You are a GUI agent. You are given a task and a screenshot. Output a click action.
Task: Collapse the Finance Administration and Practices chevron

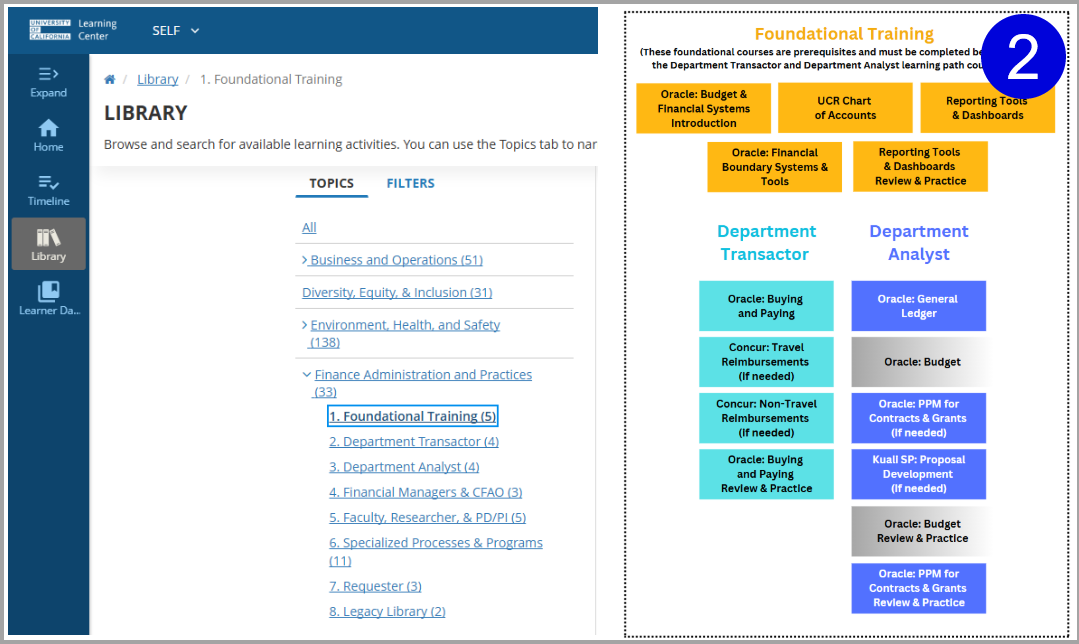coord(307,374)
